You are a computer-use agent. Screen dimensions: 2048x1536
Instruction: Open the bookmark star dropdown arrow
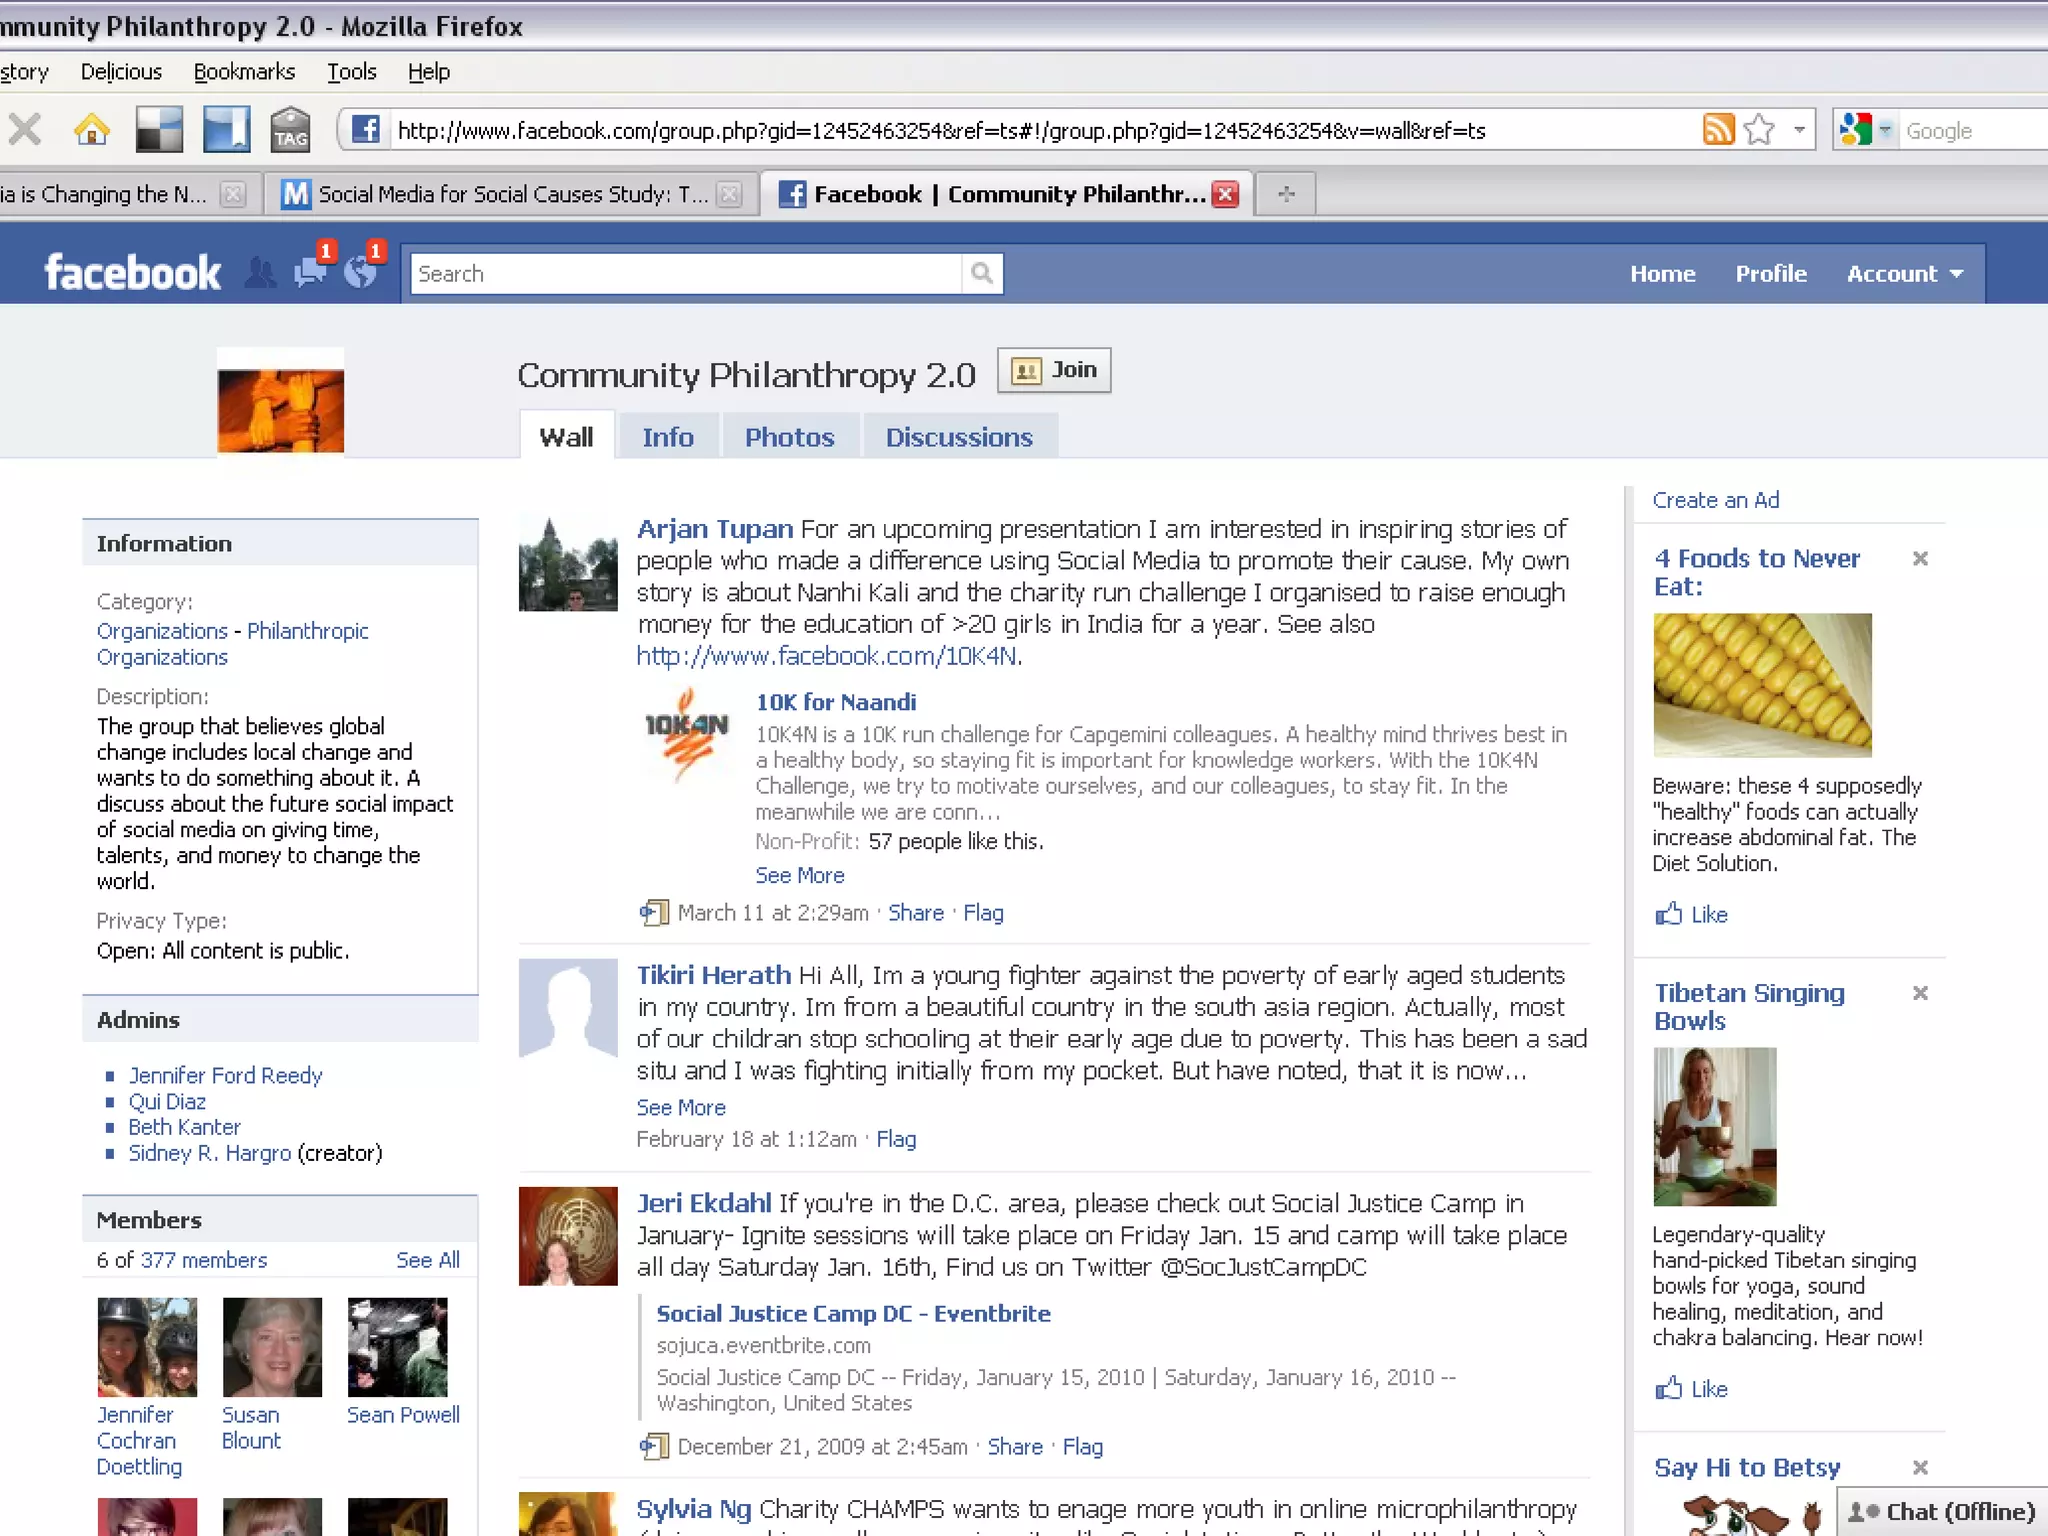[x=1799, y=130]
